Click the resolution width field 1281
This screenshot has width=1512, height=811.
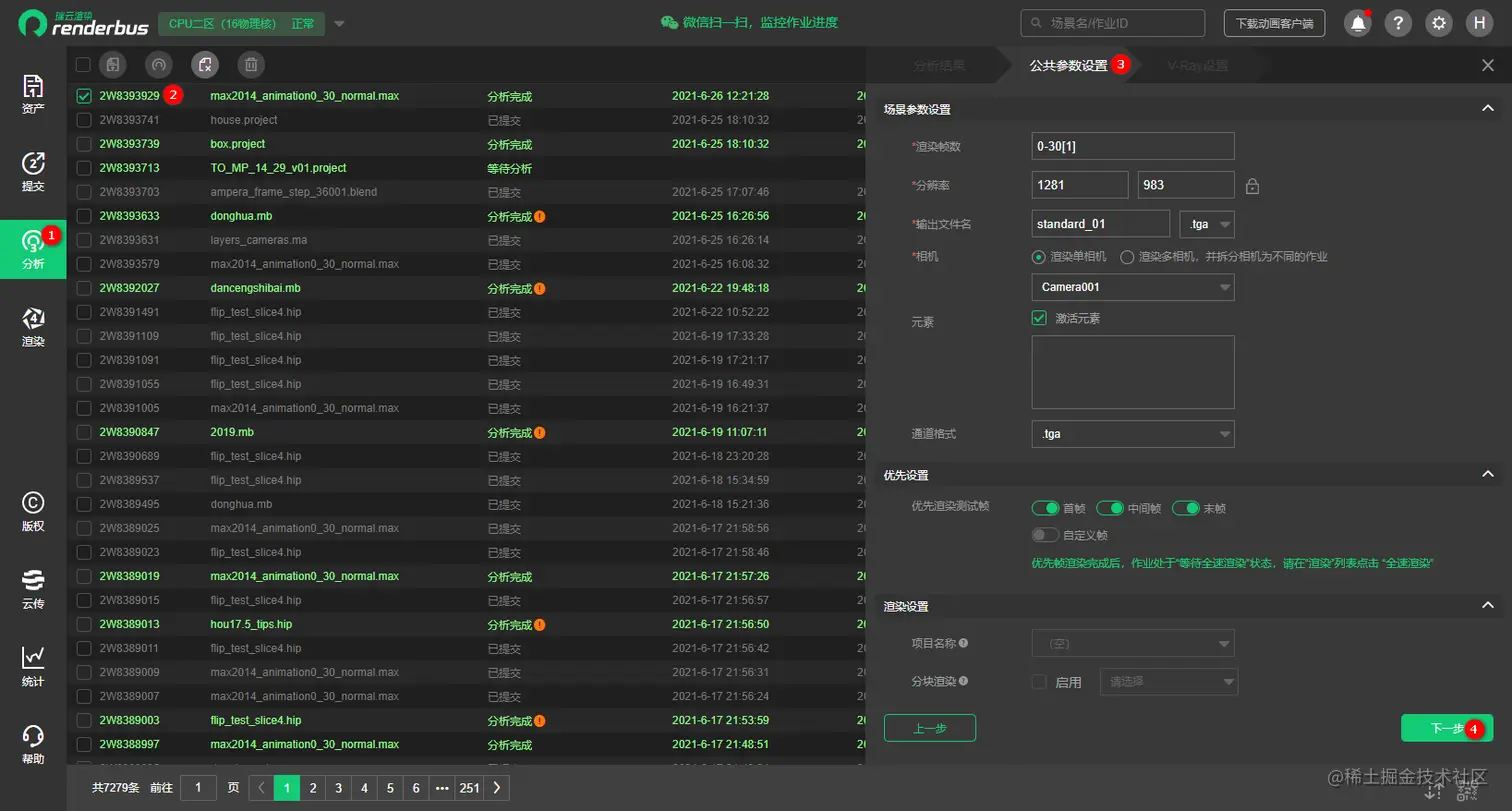click(x=1080, y=185)
